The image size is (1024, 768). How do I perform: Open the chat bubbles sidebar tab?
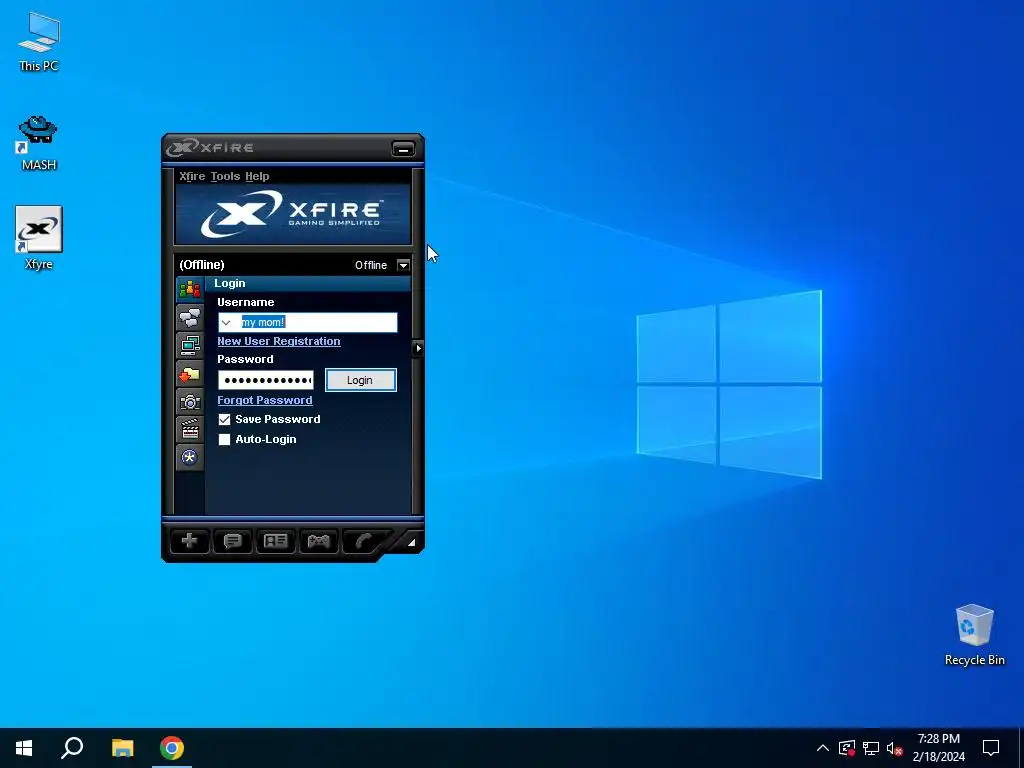[x=190, y=318]
